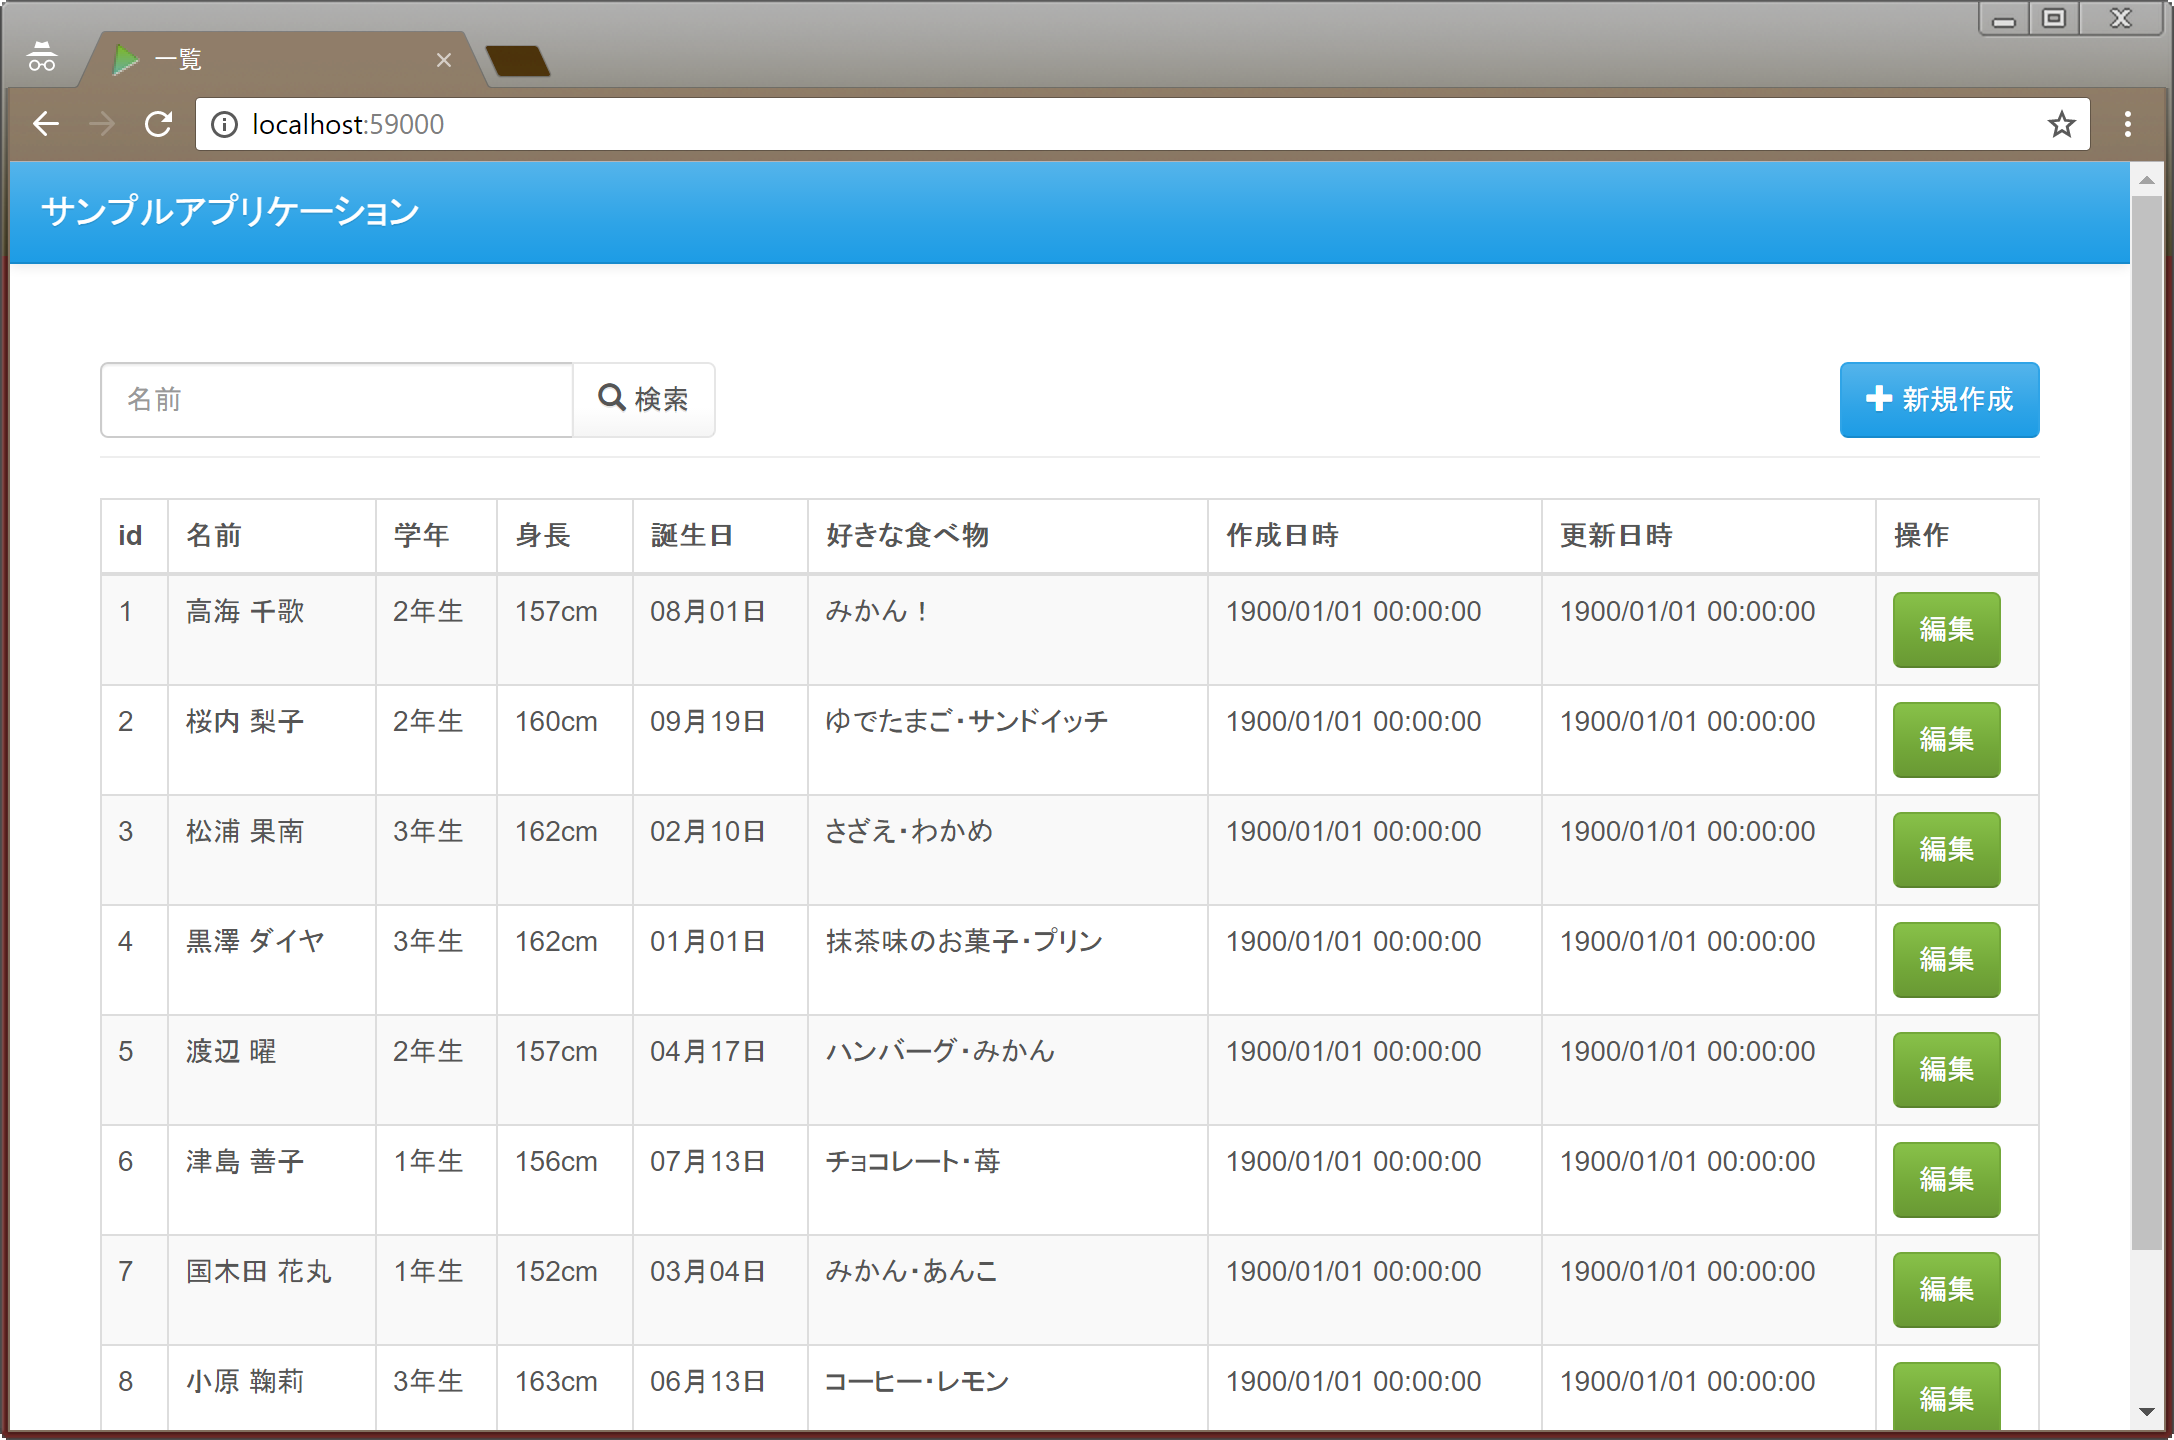Click the browser back arrow icon
2174x1440 pixels.
pyautogui.click(x=45, y=124)
